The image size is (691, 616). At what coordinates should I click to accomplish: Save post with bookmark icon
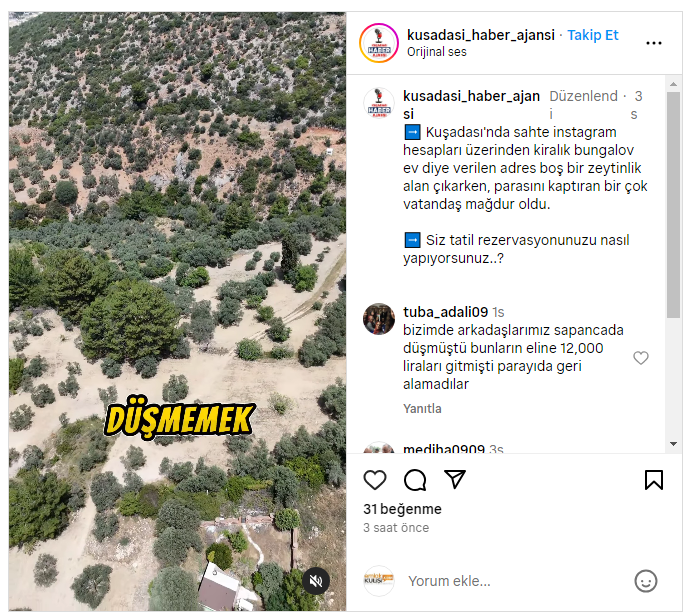654,480
